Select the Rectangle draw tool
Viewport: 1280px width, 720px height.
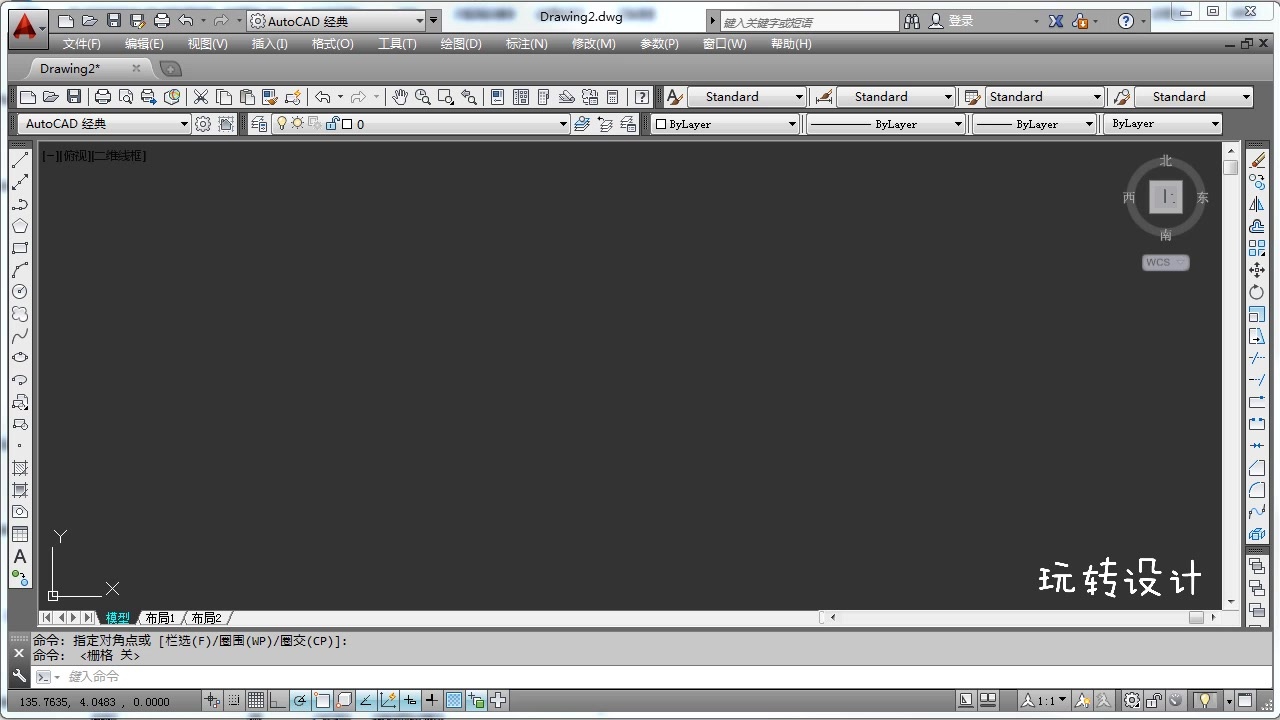pos(20,248)
